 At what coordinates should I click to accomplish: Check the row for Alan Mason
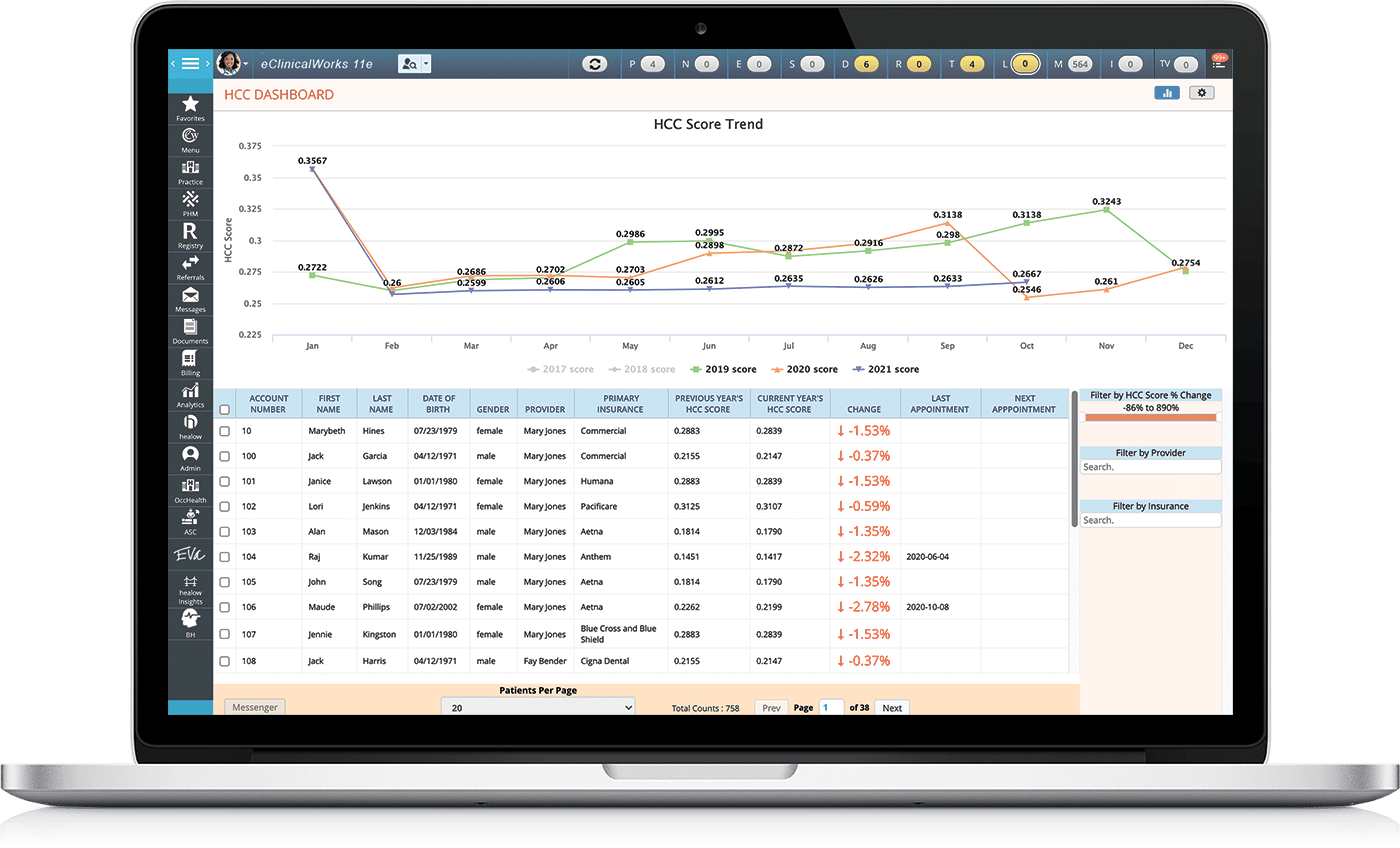pyautogui.click(x=224, y=532)
